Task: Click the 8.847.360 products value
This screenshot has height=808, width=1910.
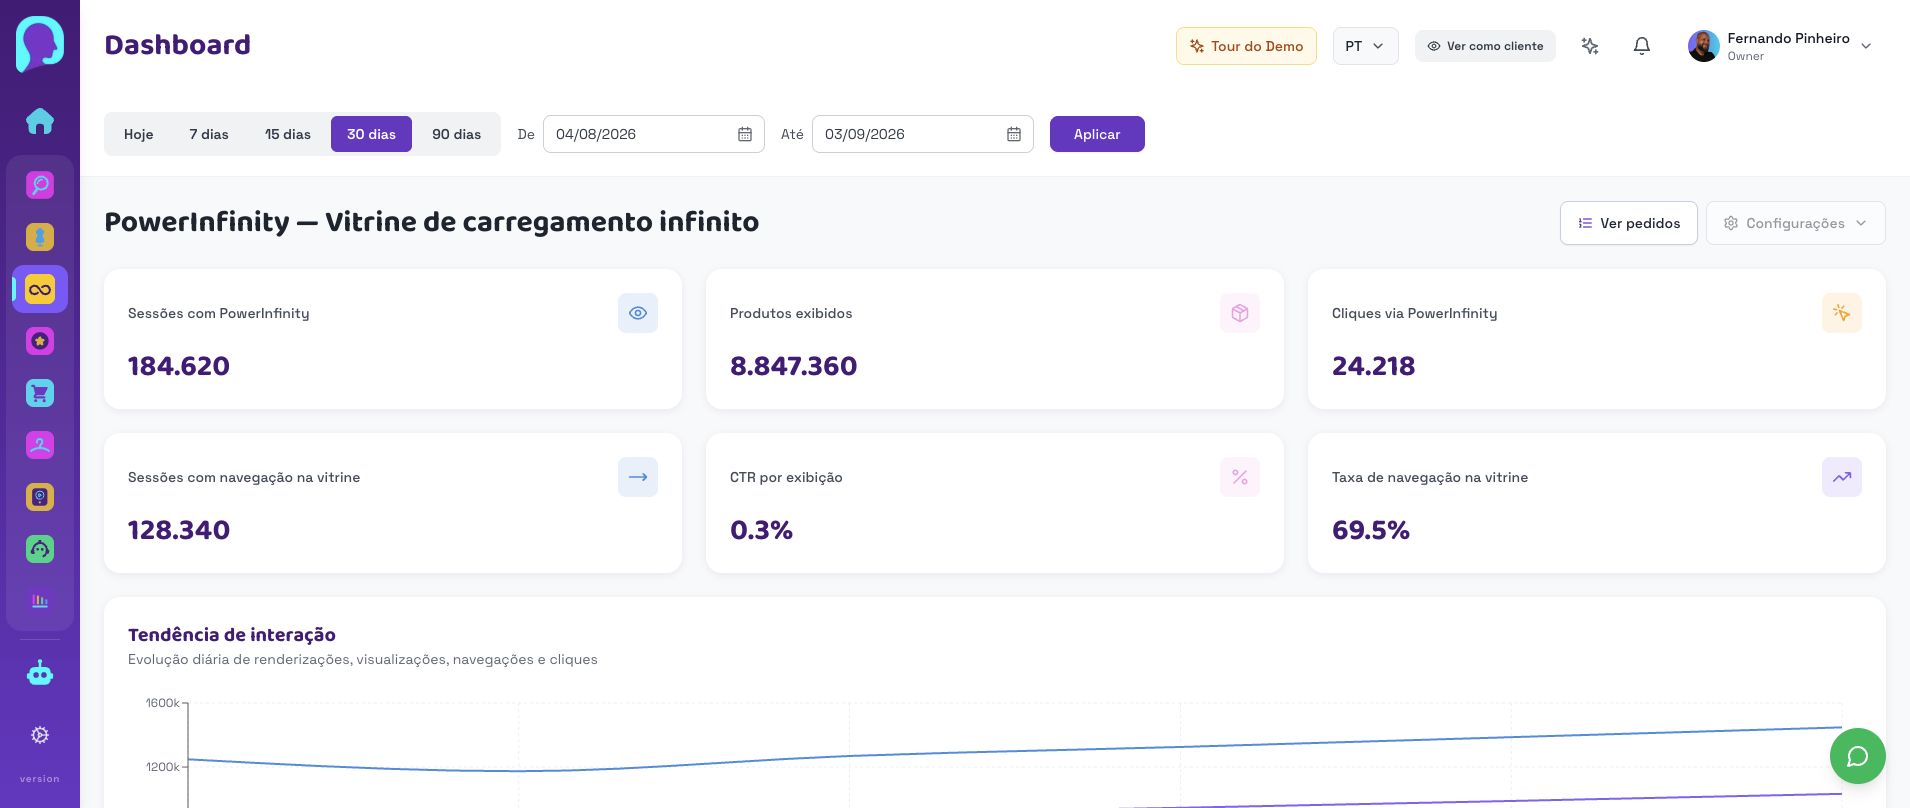Action: pos(794,366)
